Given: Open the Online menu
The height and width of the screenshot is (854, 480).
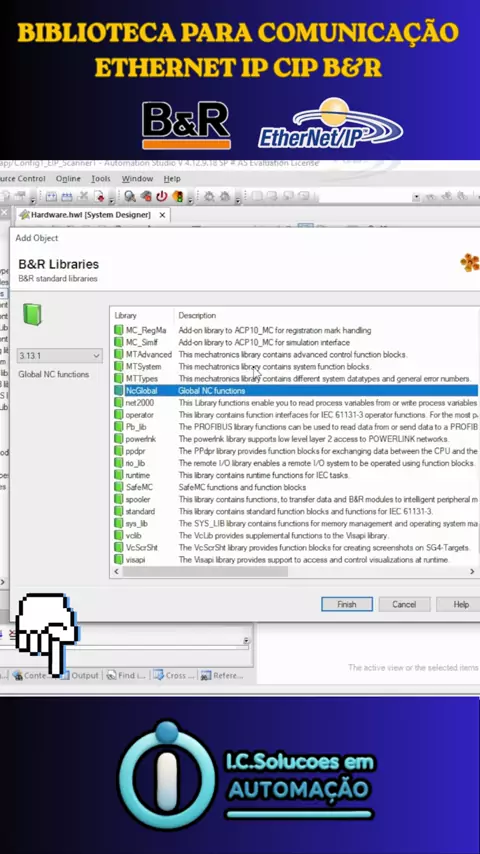Looking at the screenshot, I should tap(68, 179).
